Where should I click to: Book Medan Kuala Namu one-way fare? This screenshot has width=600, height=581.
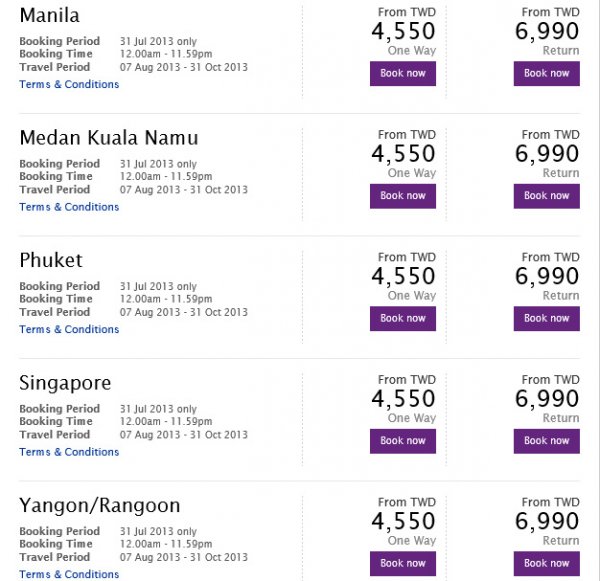tap(403, 196)
